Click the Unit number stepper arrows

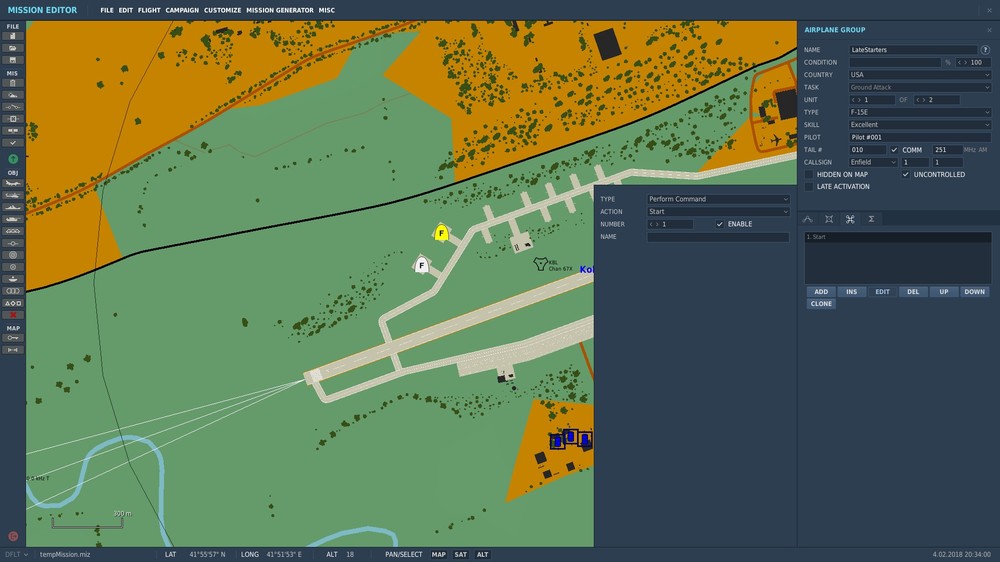coord(856,100)
